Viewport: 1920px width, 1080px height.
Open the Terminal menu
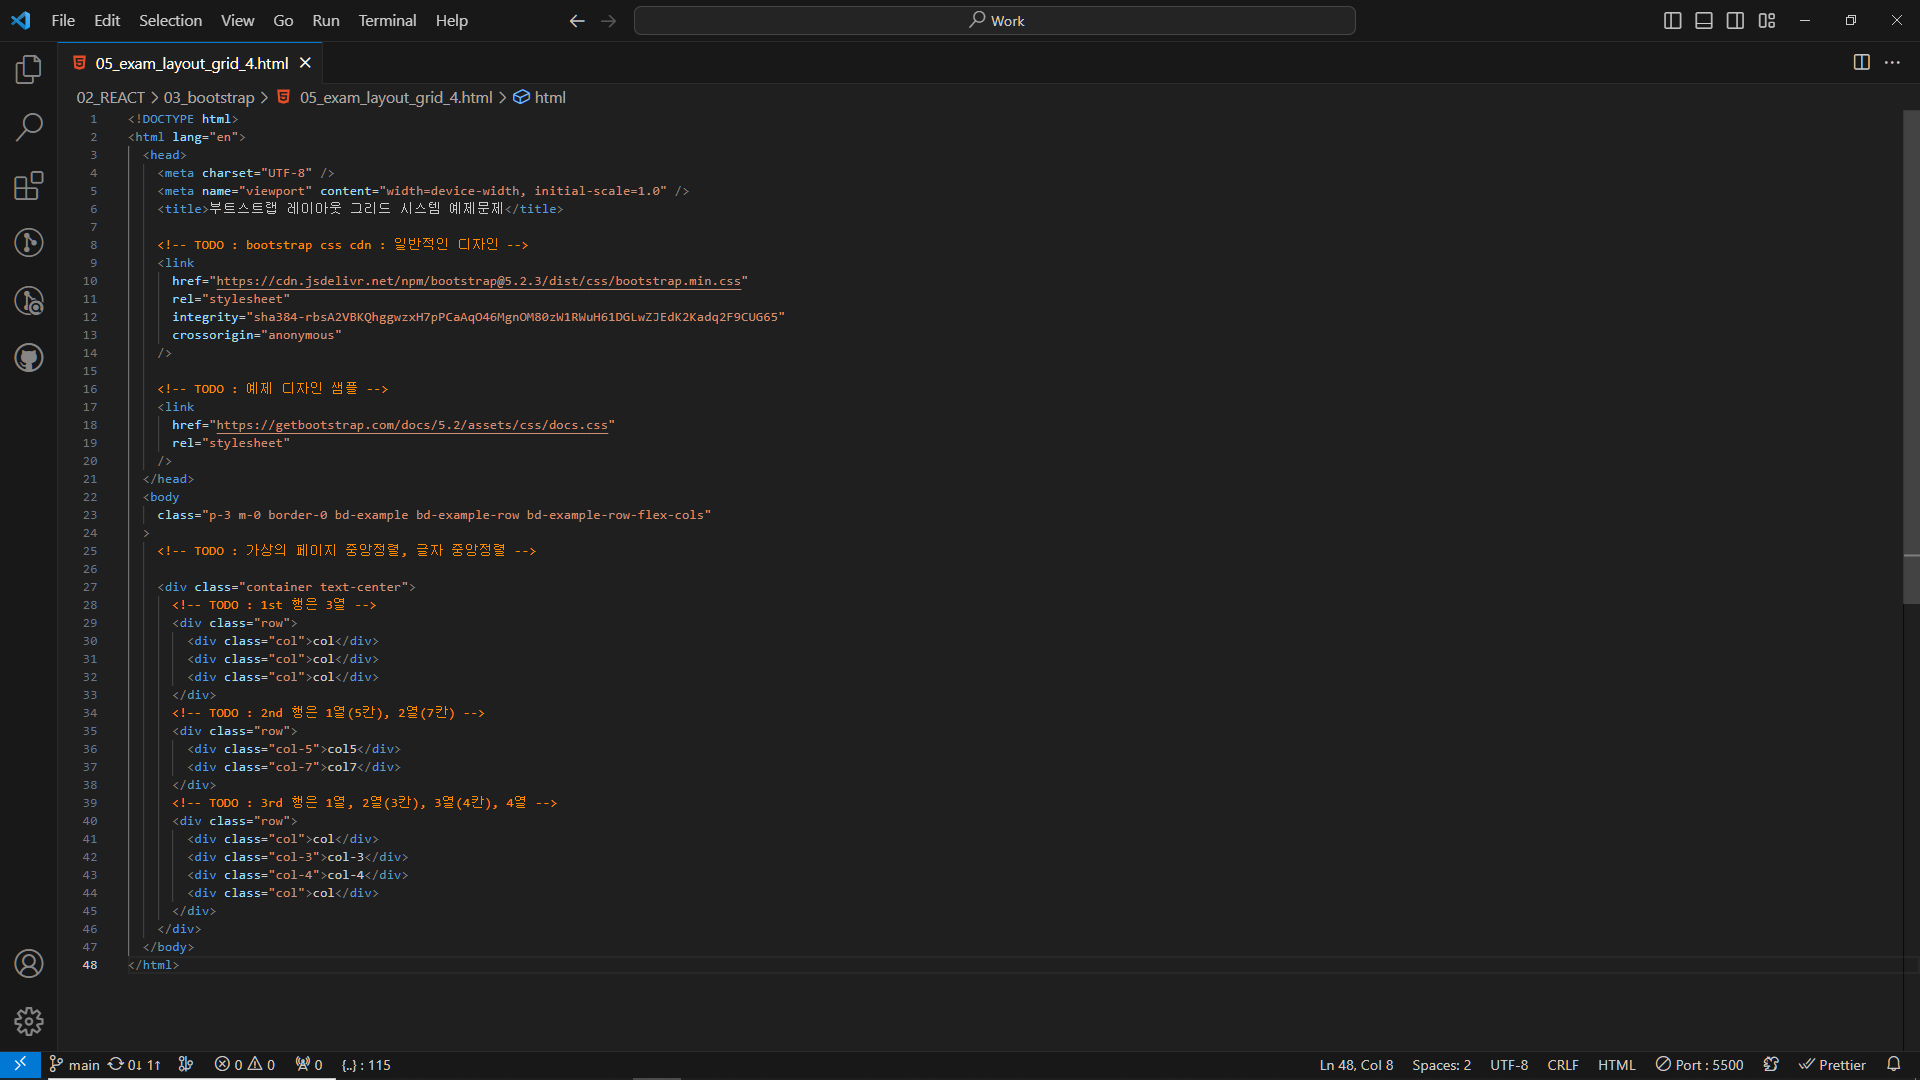click(x=387, y=20)
